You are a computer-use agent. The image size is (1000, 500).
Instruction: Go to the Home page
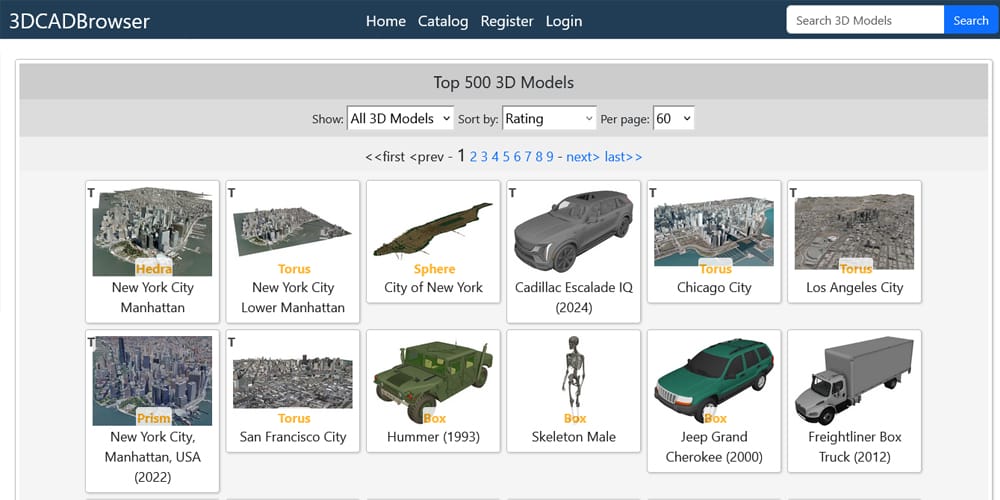(x=386, y=21)
